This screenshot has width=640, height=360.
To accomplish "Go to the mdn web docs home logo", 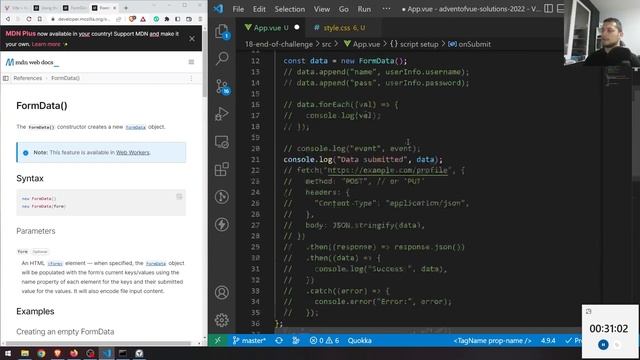I will (x=32, y=62).
